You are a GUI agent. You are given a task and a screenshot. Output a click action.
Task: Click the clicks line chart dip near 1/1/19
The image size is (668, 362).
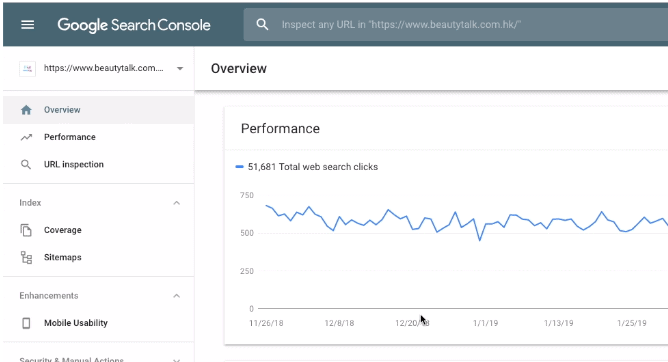480,240
